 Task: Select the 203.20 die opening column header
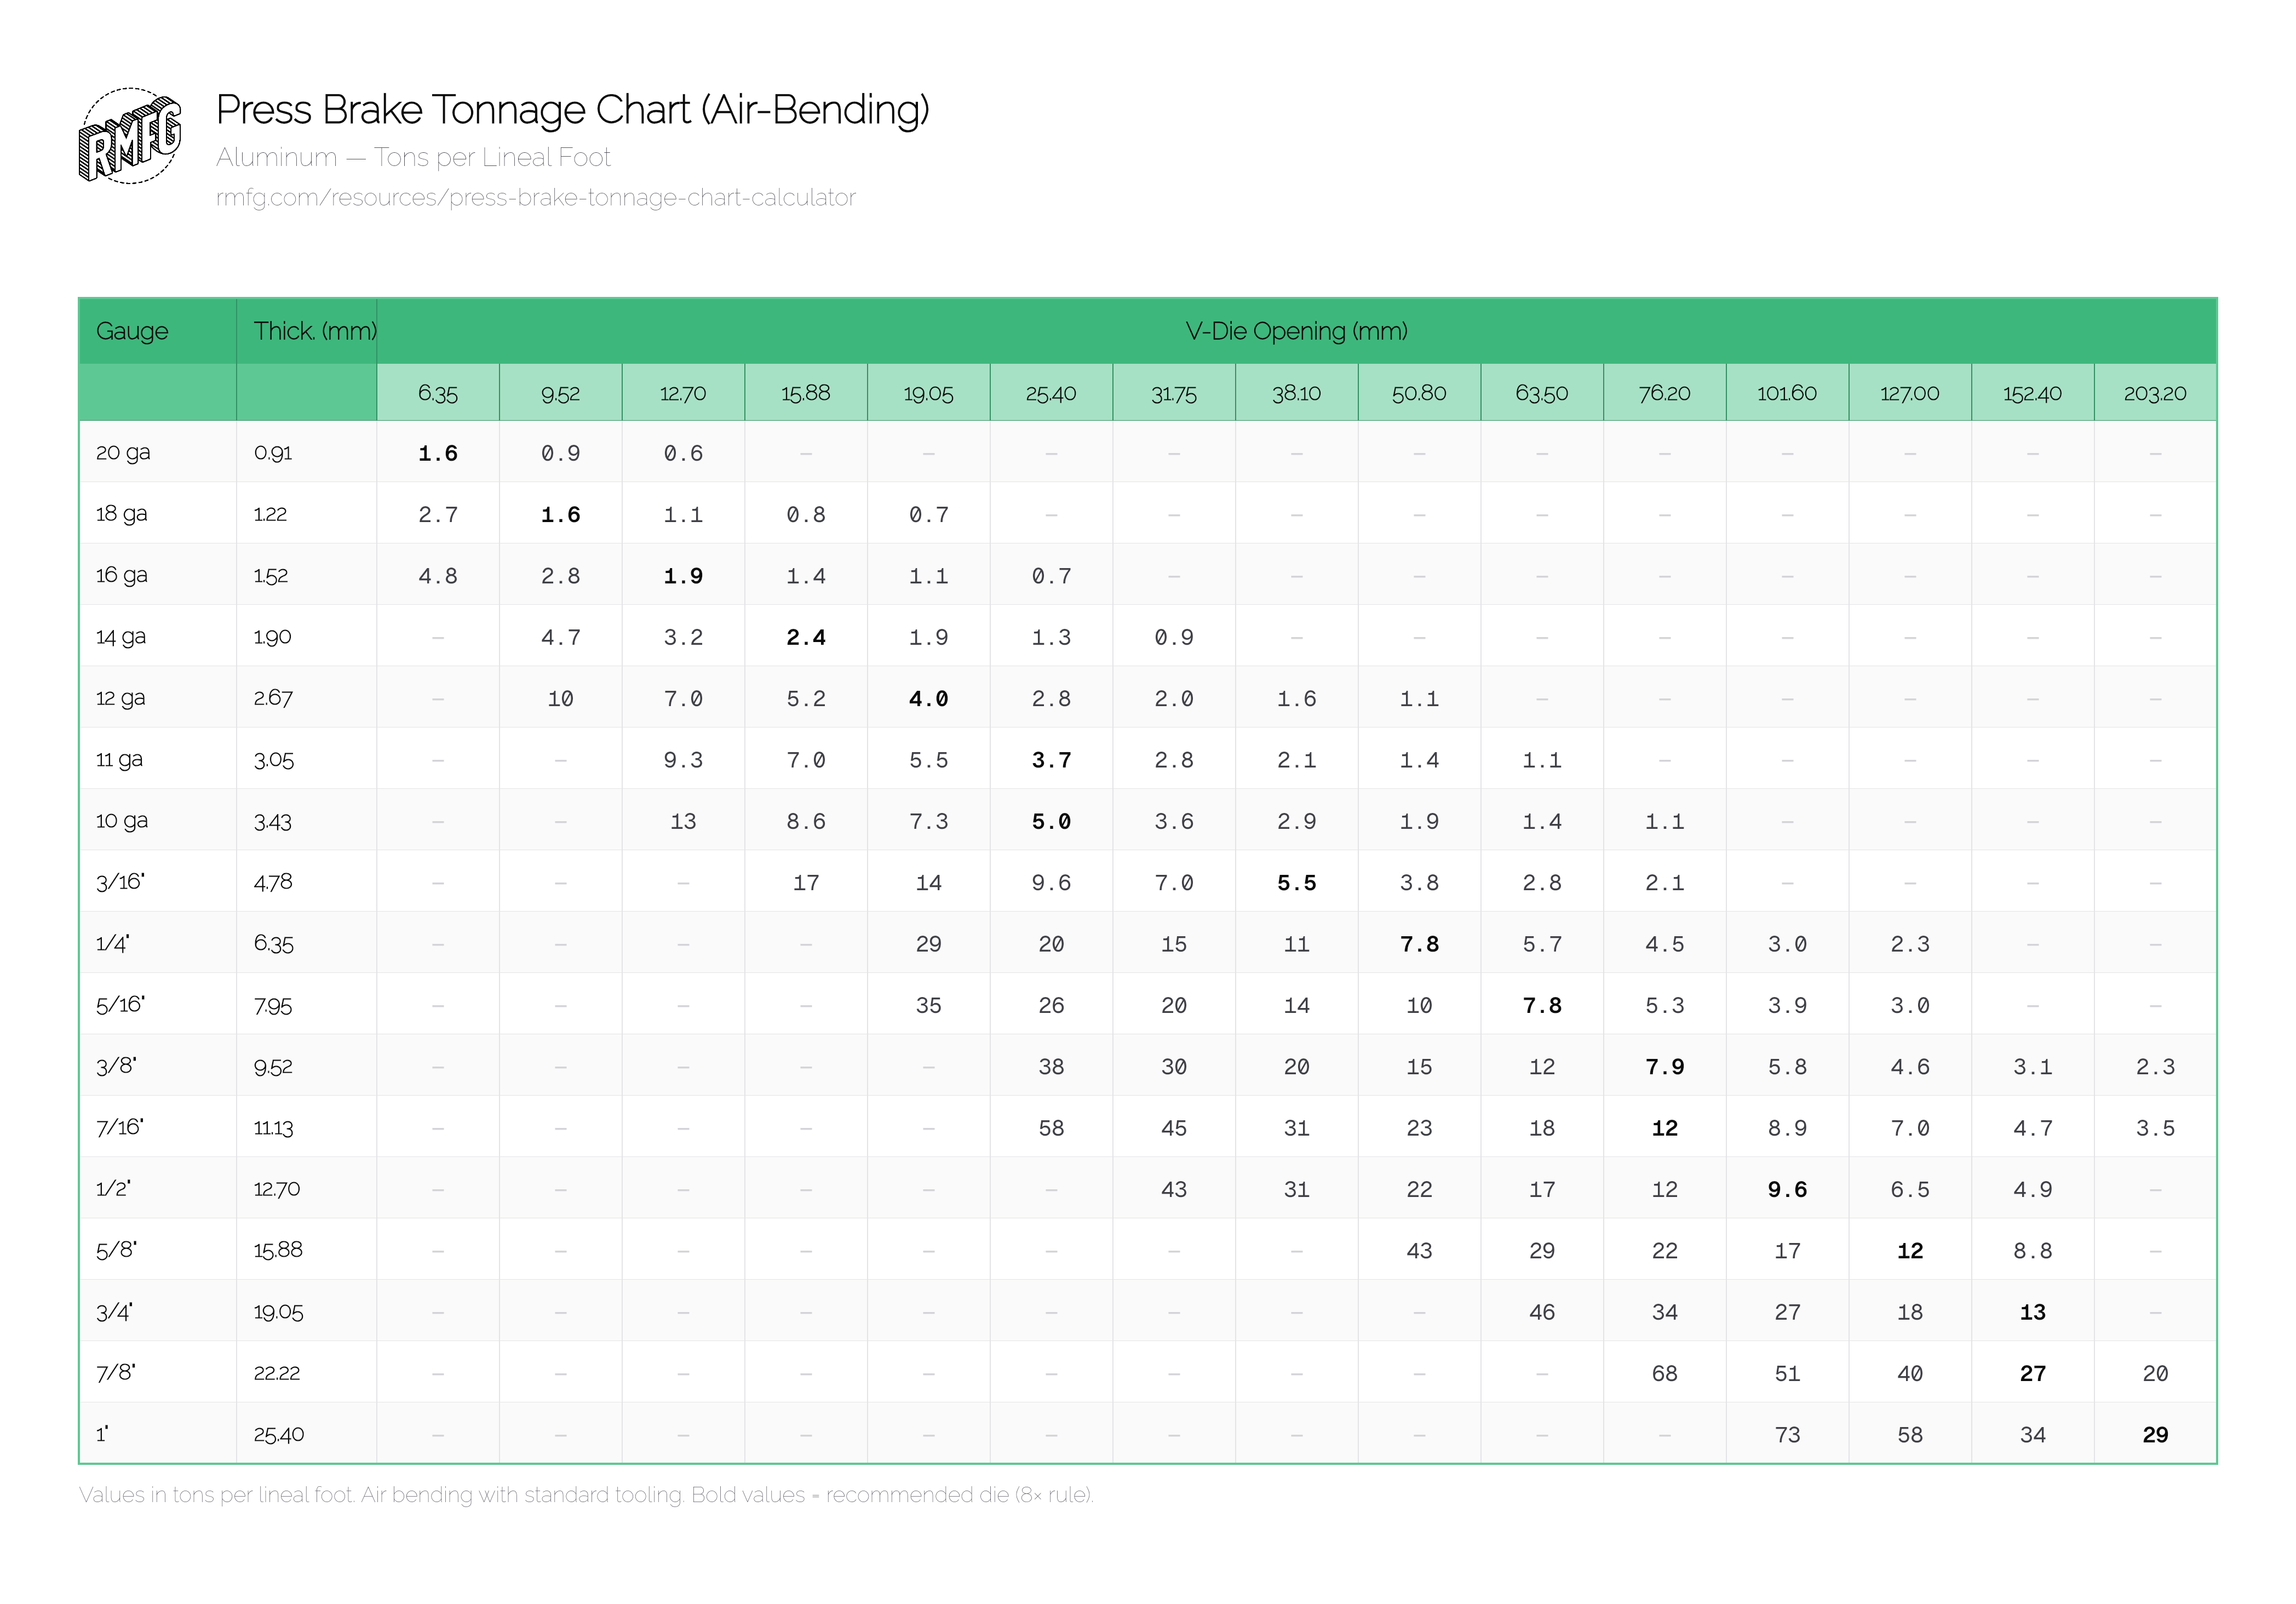coord(2155,394)
